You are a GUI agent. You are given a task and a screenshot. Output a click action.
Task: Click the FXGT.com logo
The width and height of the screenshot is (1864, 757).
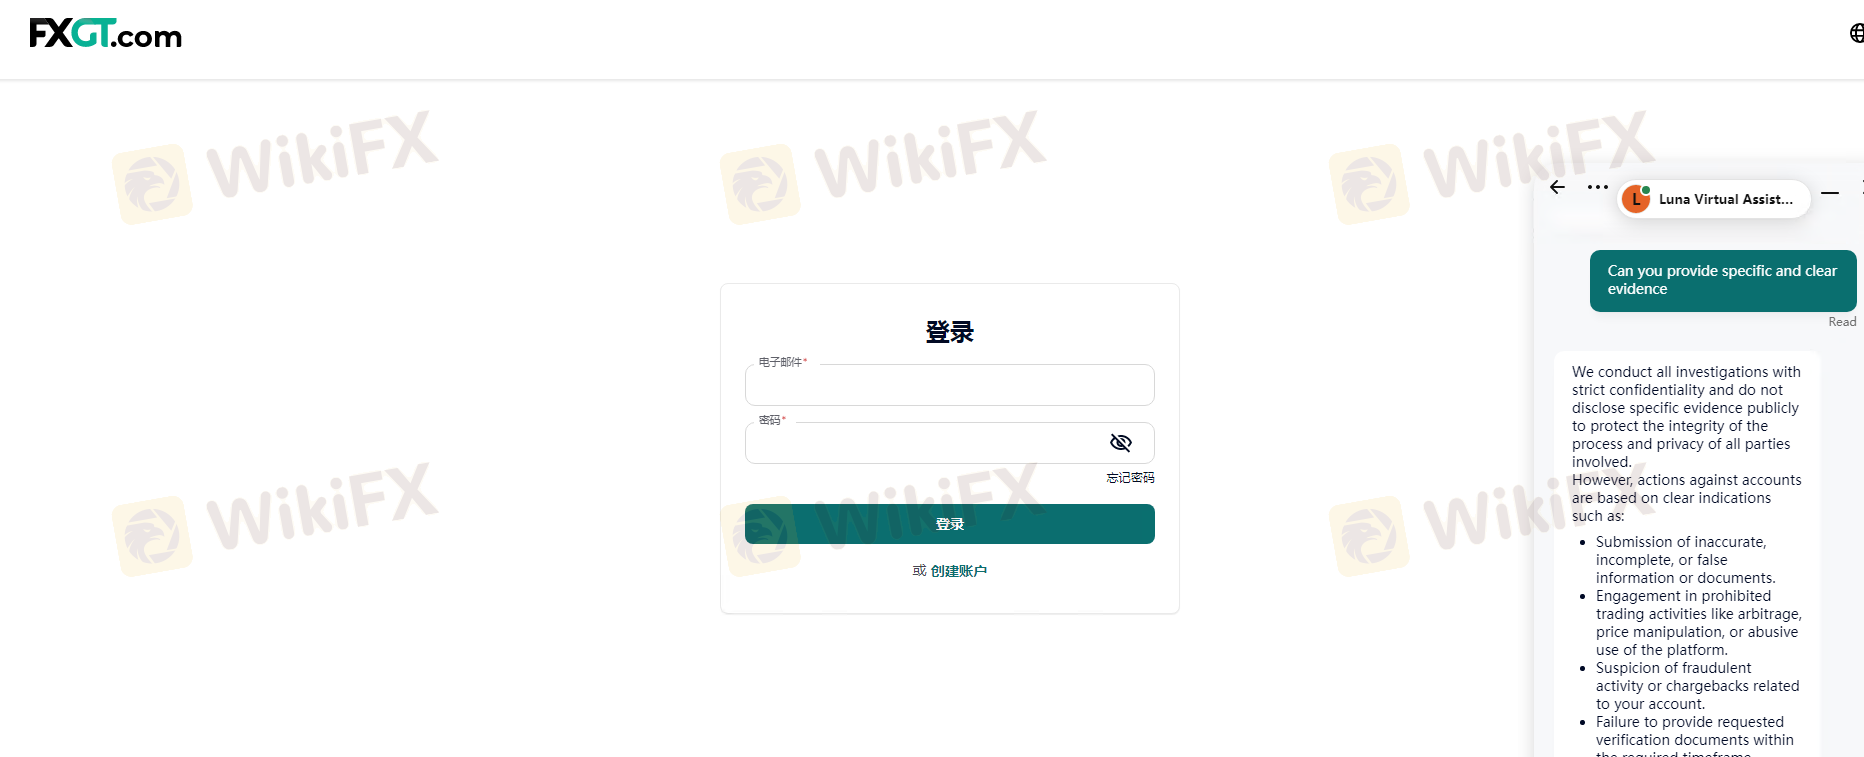pos(105,34)
